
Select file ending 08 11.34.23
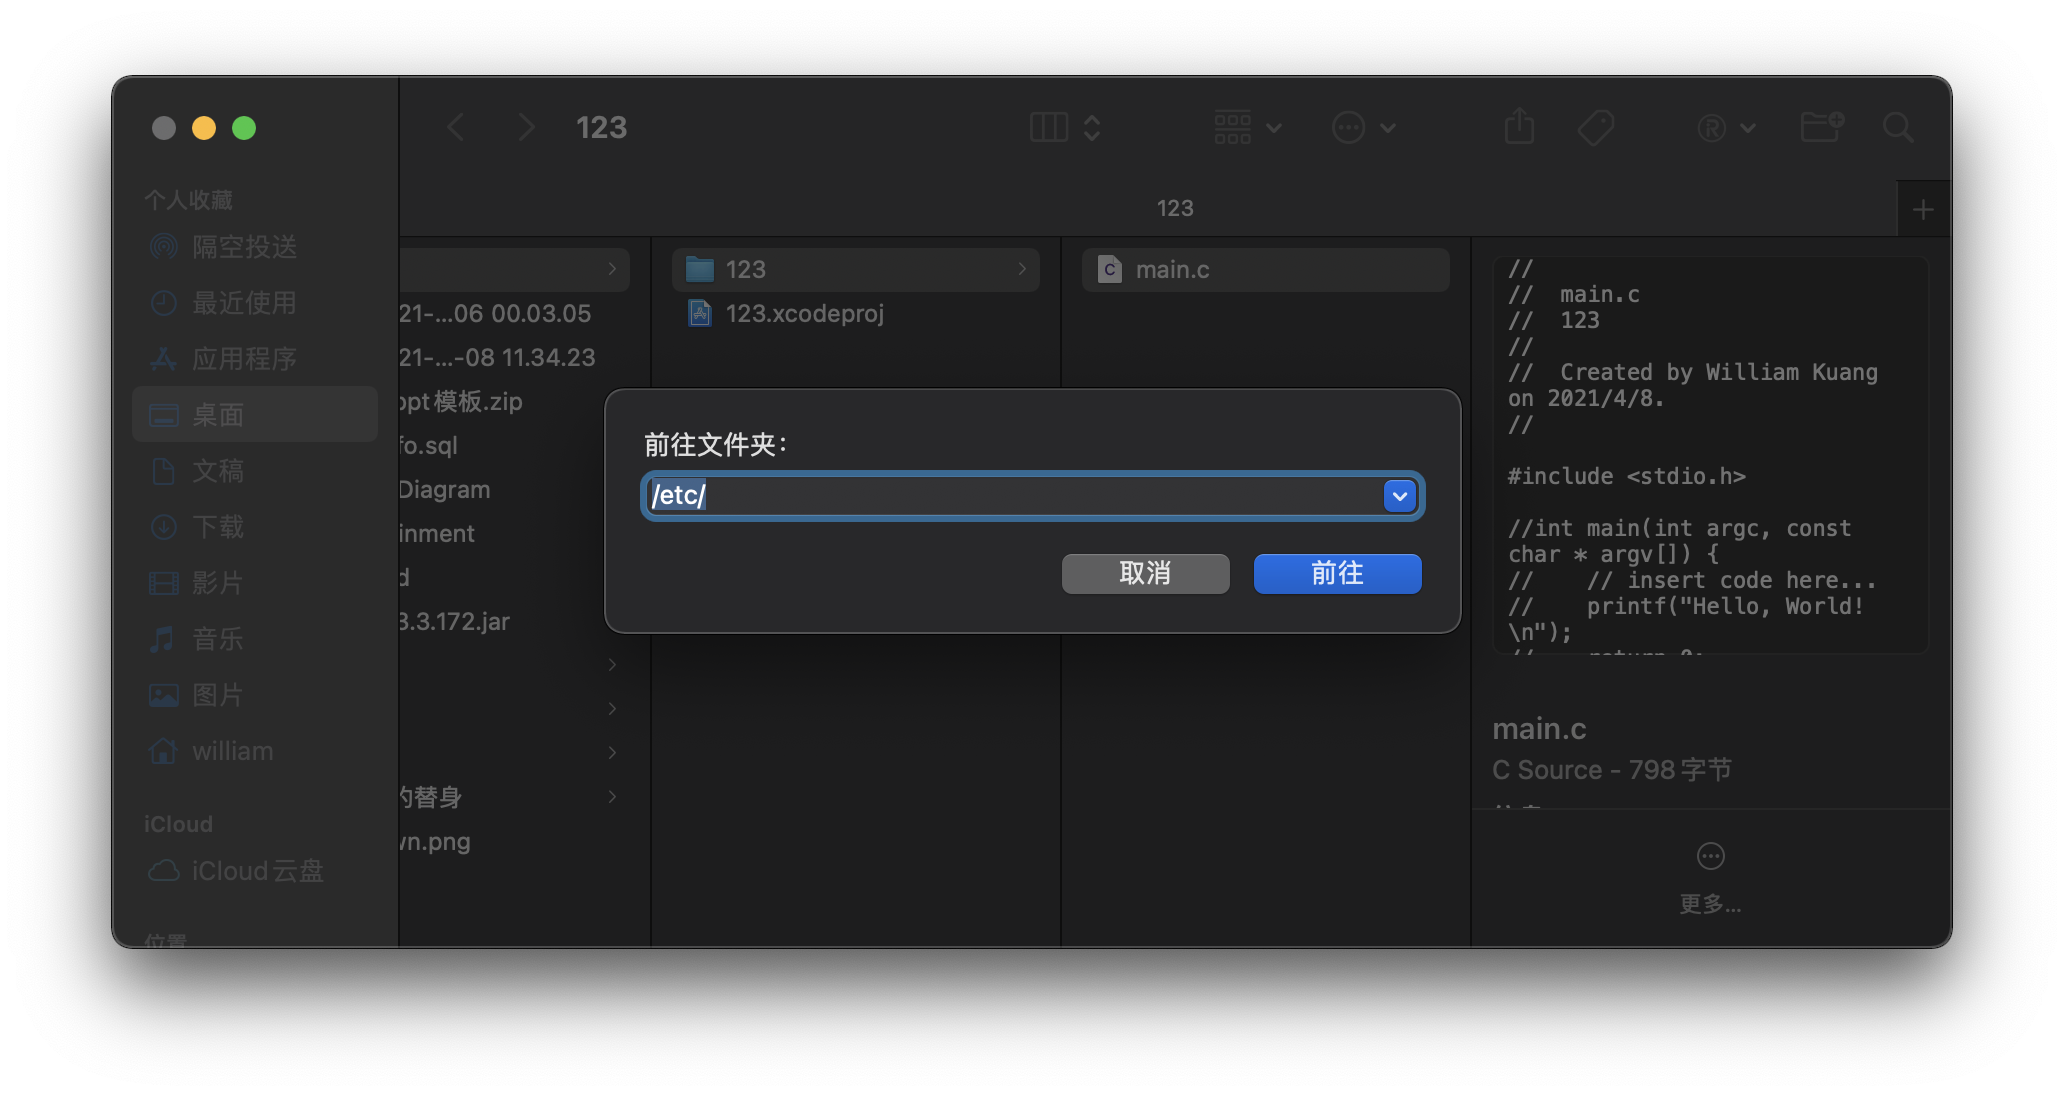pos(514,358)
